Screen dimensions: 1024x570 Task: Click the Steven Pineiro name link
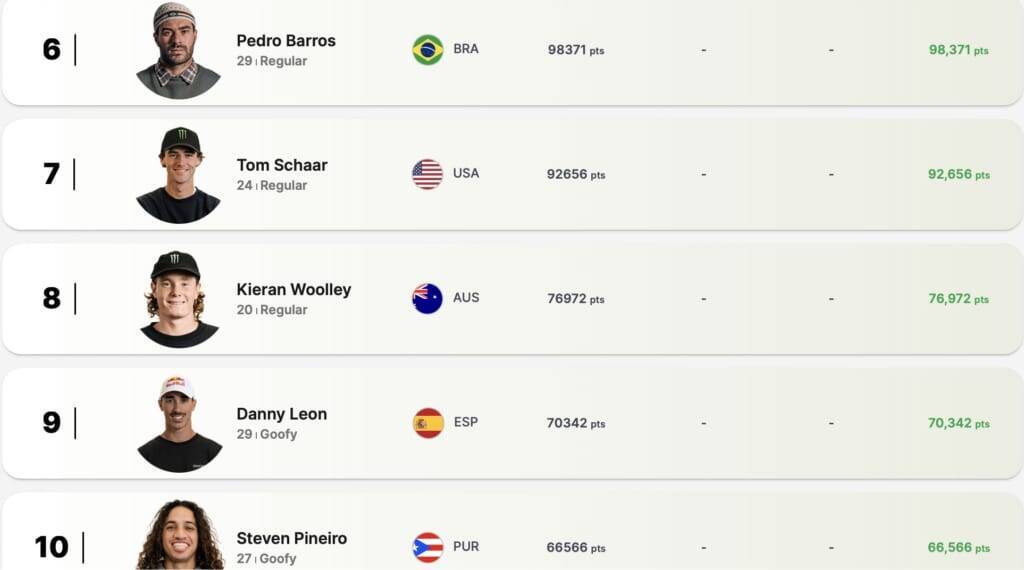[292, 538]
